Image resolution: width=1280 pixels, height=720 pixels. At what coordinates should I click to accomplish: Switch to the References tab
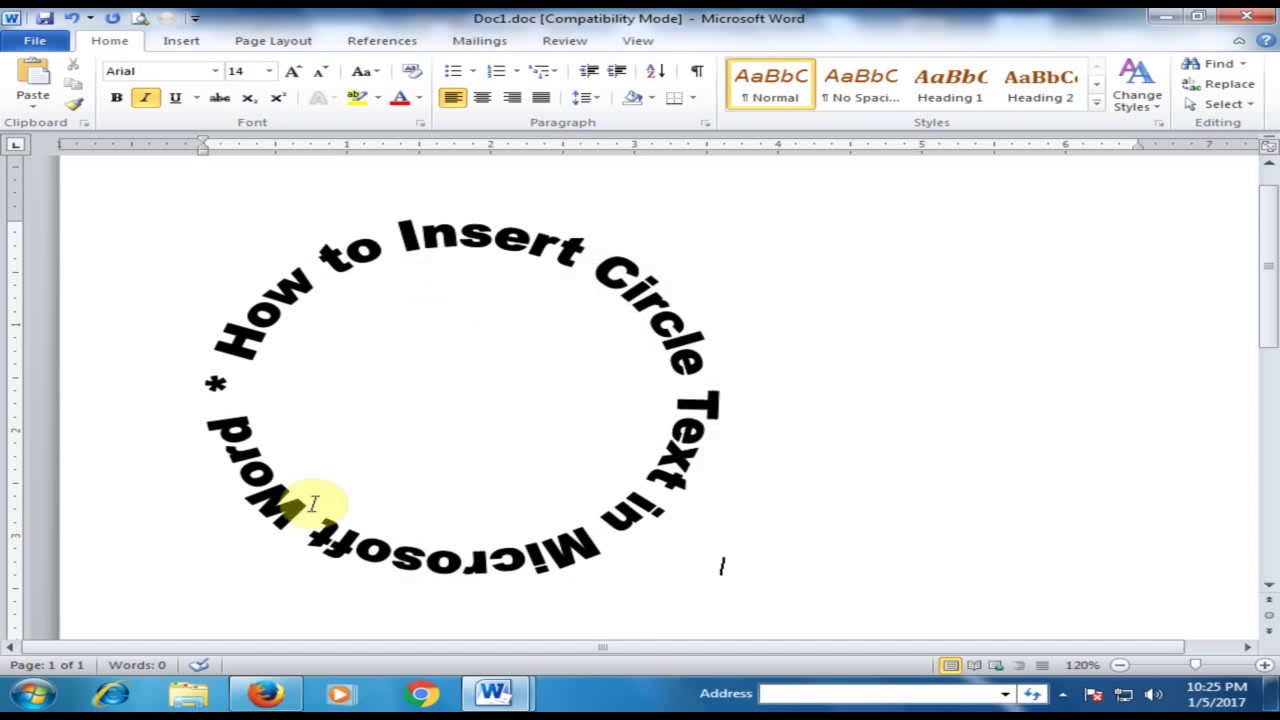click(382, 41)
